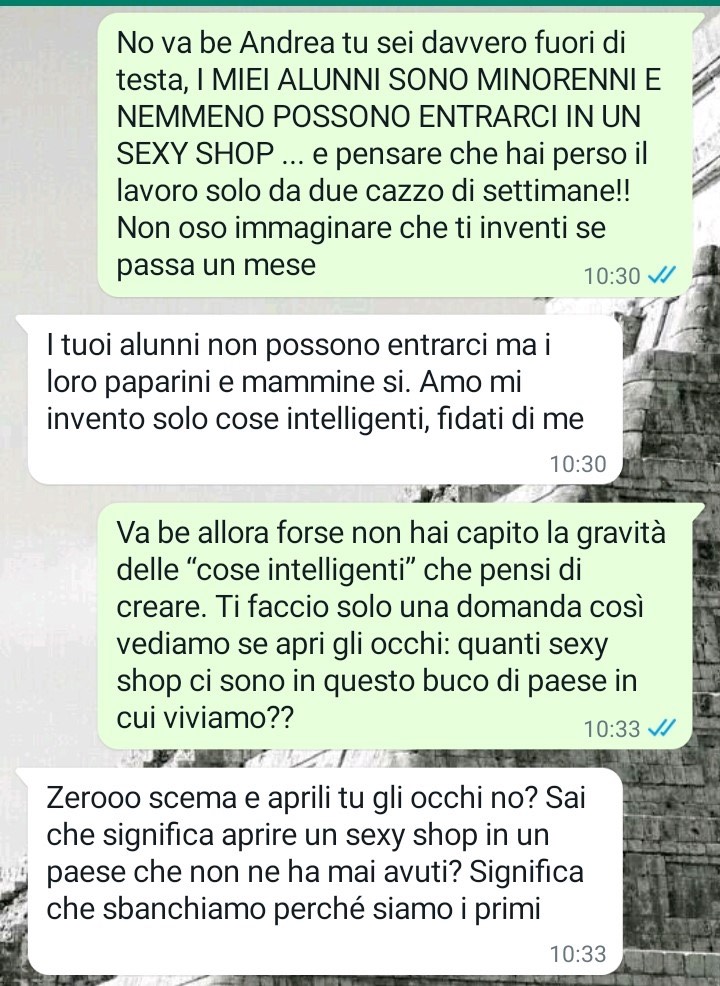Tap the 10:33 timestamp on the last white bubble

click(x=578, y=954)
